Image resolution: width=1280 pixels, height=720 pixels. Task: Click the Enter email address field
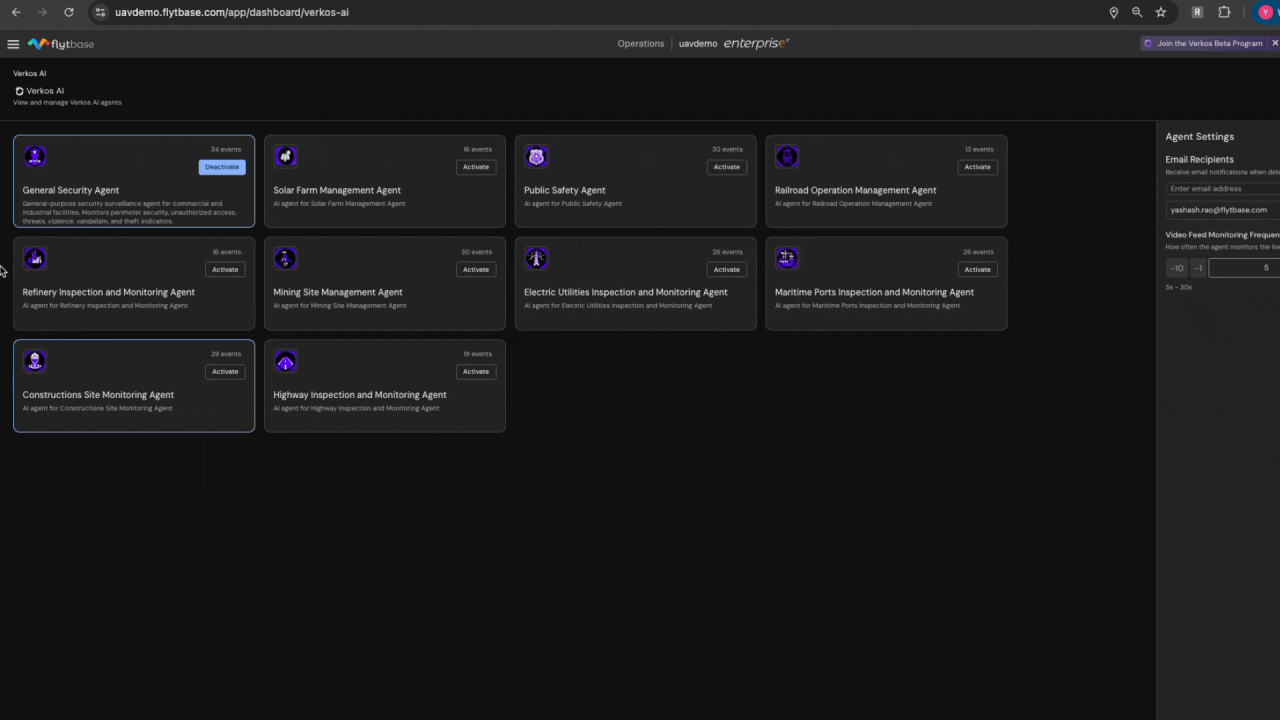tap(1223, 188)
